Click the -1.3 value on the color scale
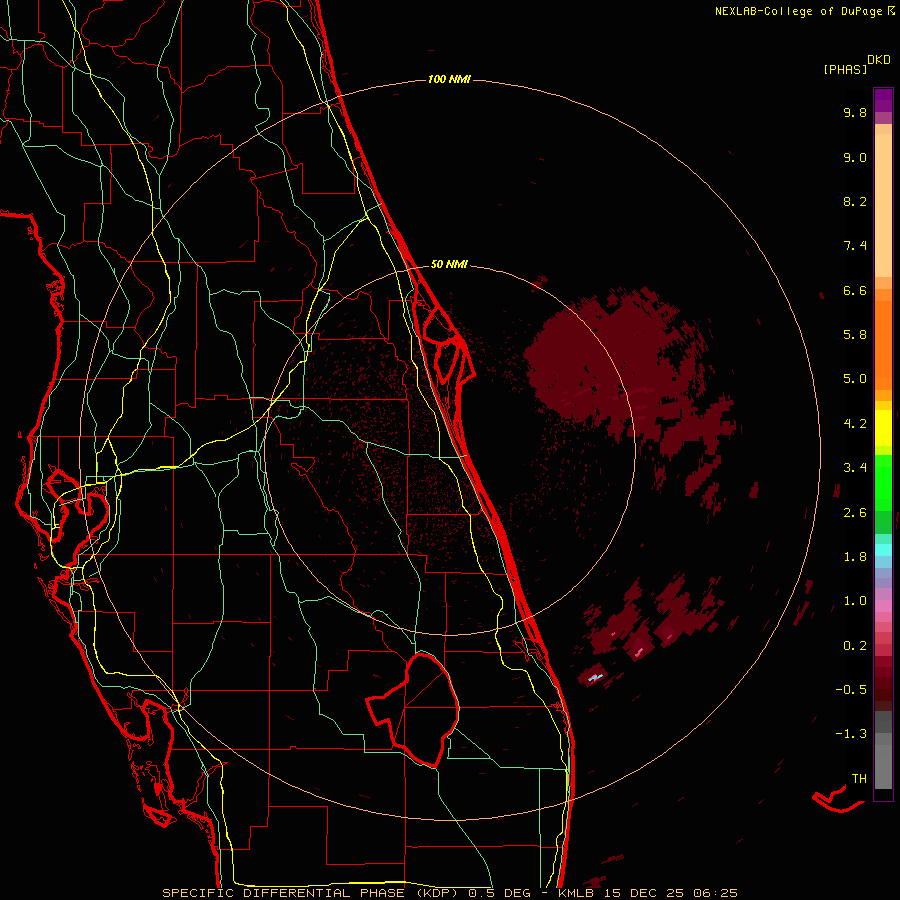 point(851,734)
